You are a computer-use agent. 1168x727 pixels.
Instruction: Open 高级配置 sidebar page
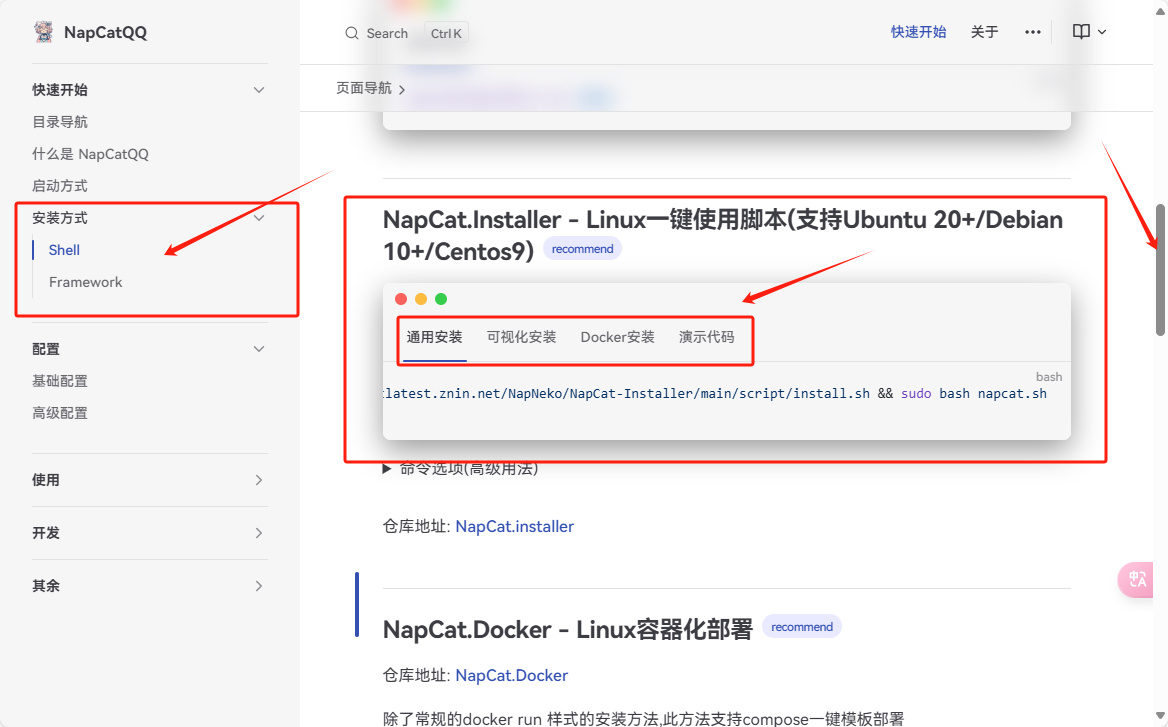[60, 413]
